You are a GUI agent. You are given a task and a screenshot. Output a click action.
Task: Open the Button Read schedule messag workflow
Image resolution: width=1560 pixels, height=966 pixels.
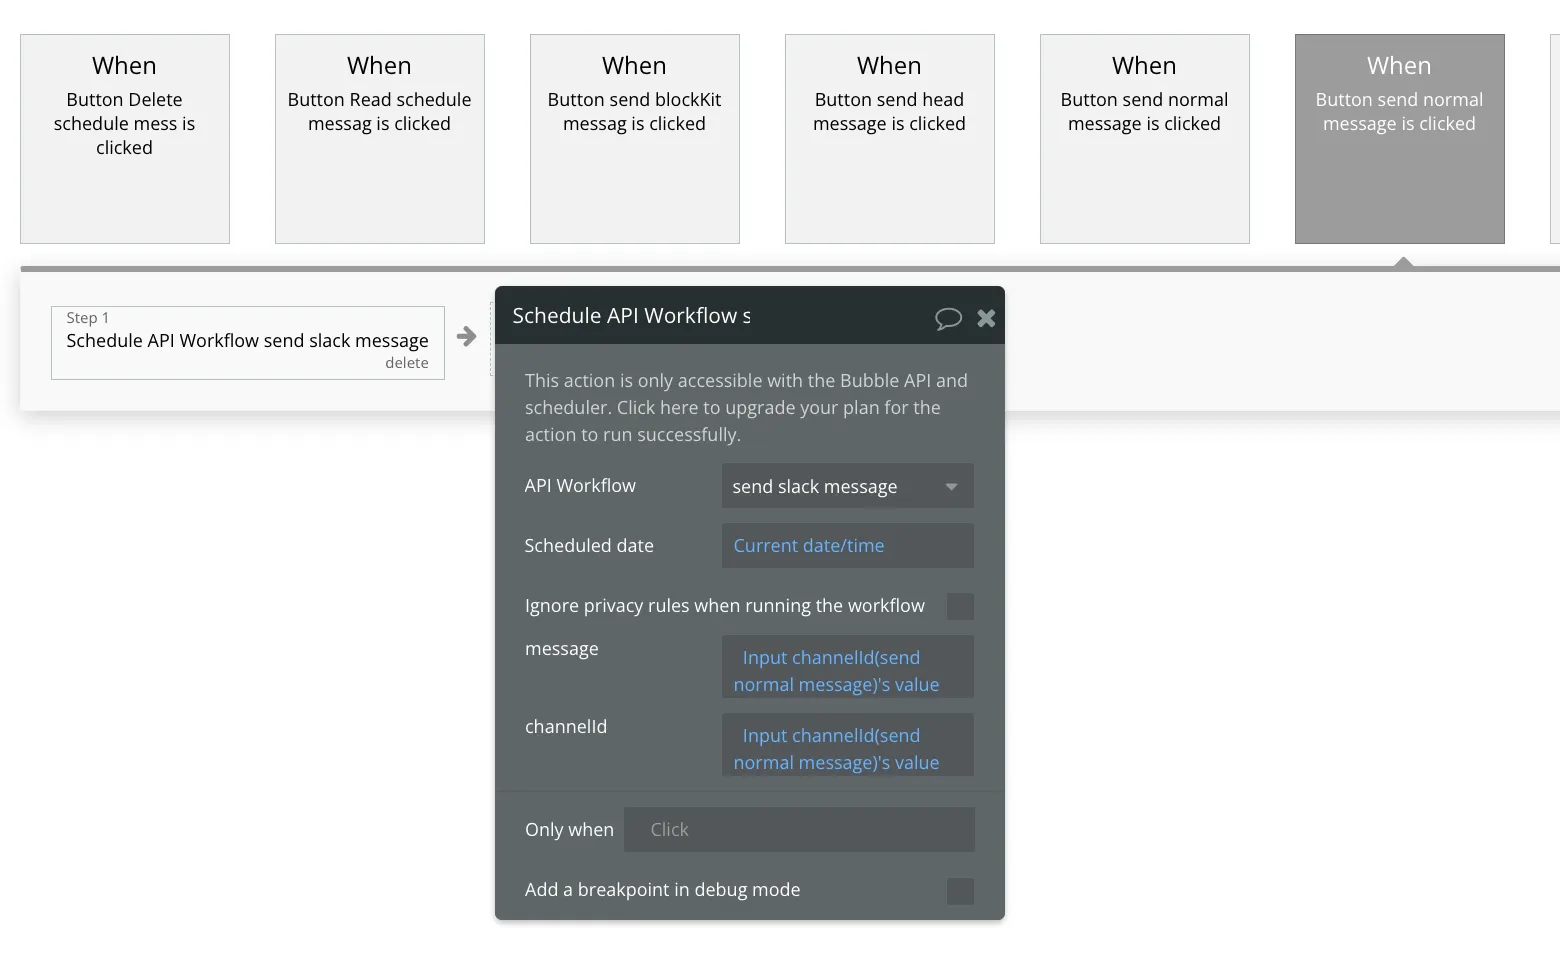pos(380,139)
